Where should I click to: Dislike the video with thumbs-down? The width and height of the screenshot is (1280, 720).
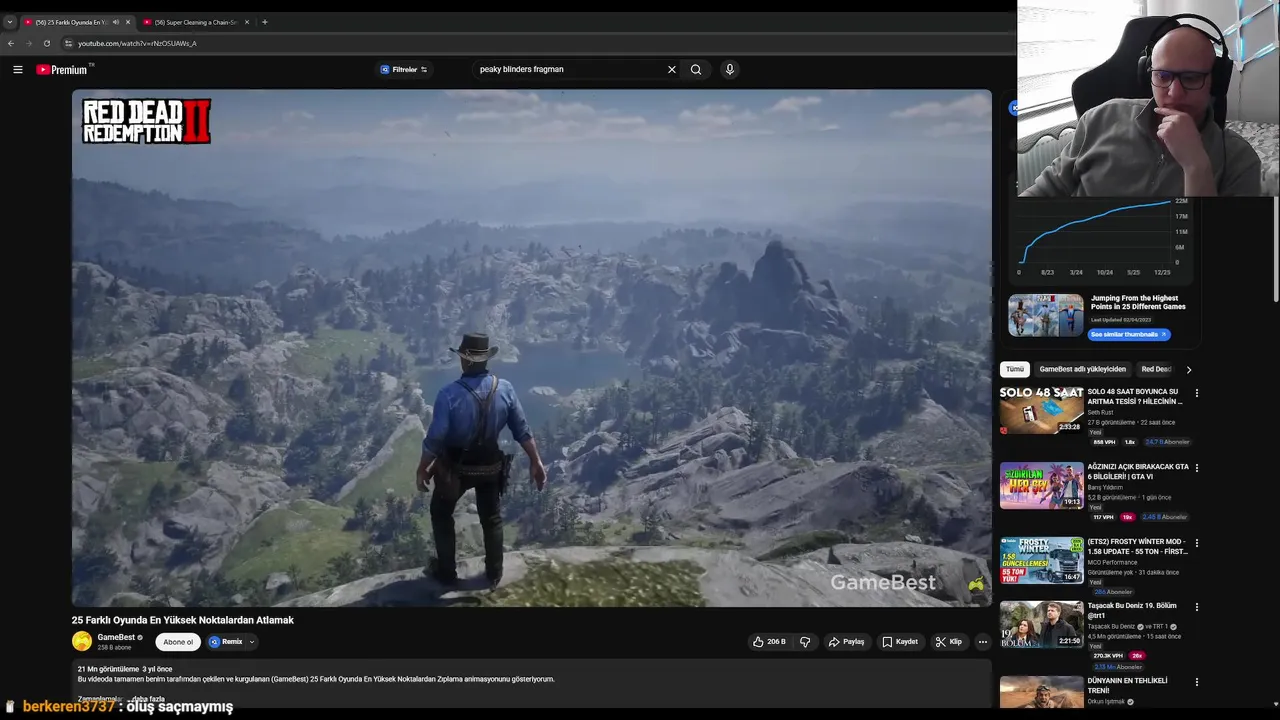[x=805, y=642]
